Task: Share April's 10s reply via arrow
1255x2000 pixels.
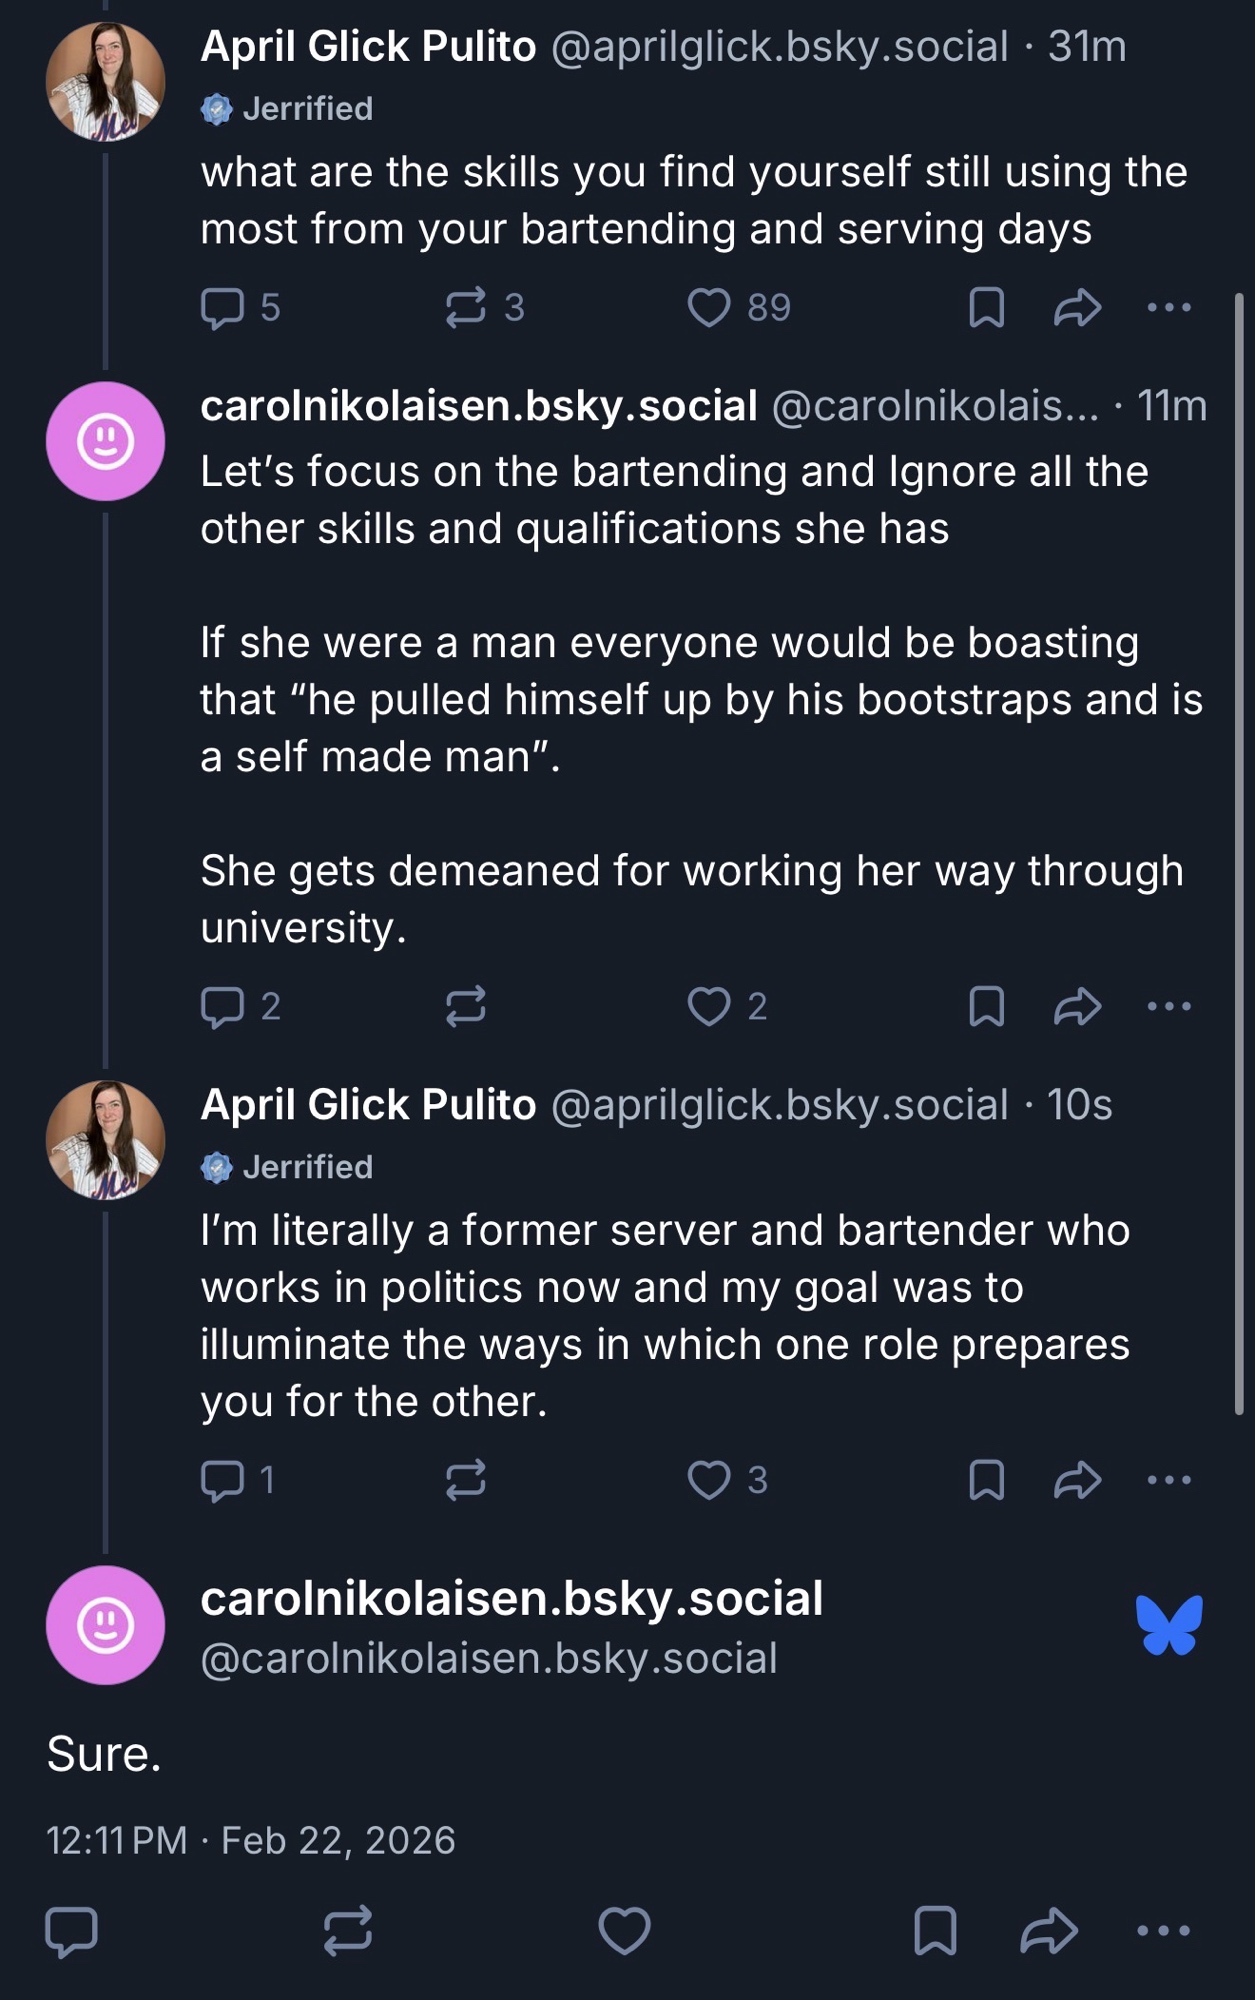Action: point(1077,1480)
